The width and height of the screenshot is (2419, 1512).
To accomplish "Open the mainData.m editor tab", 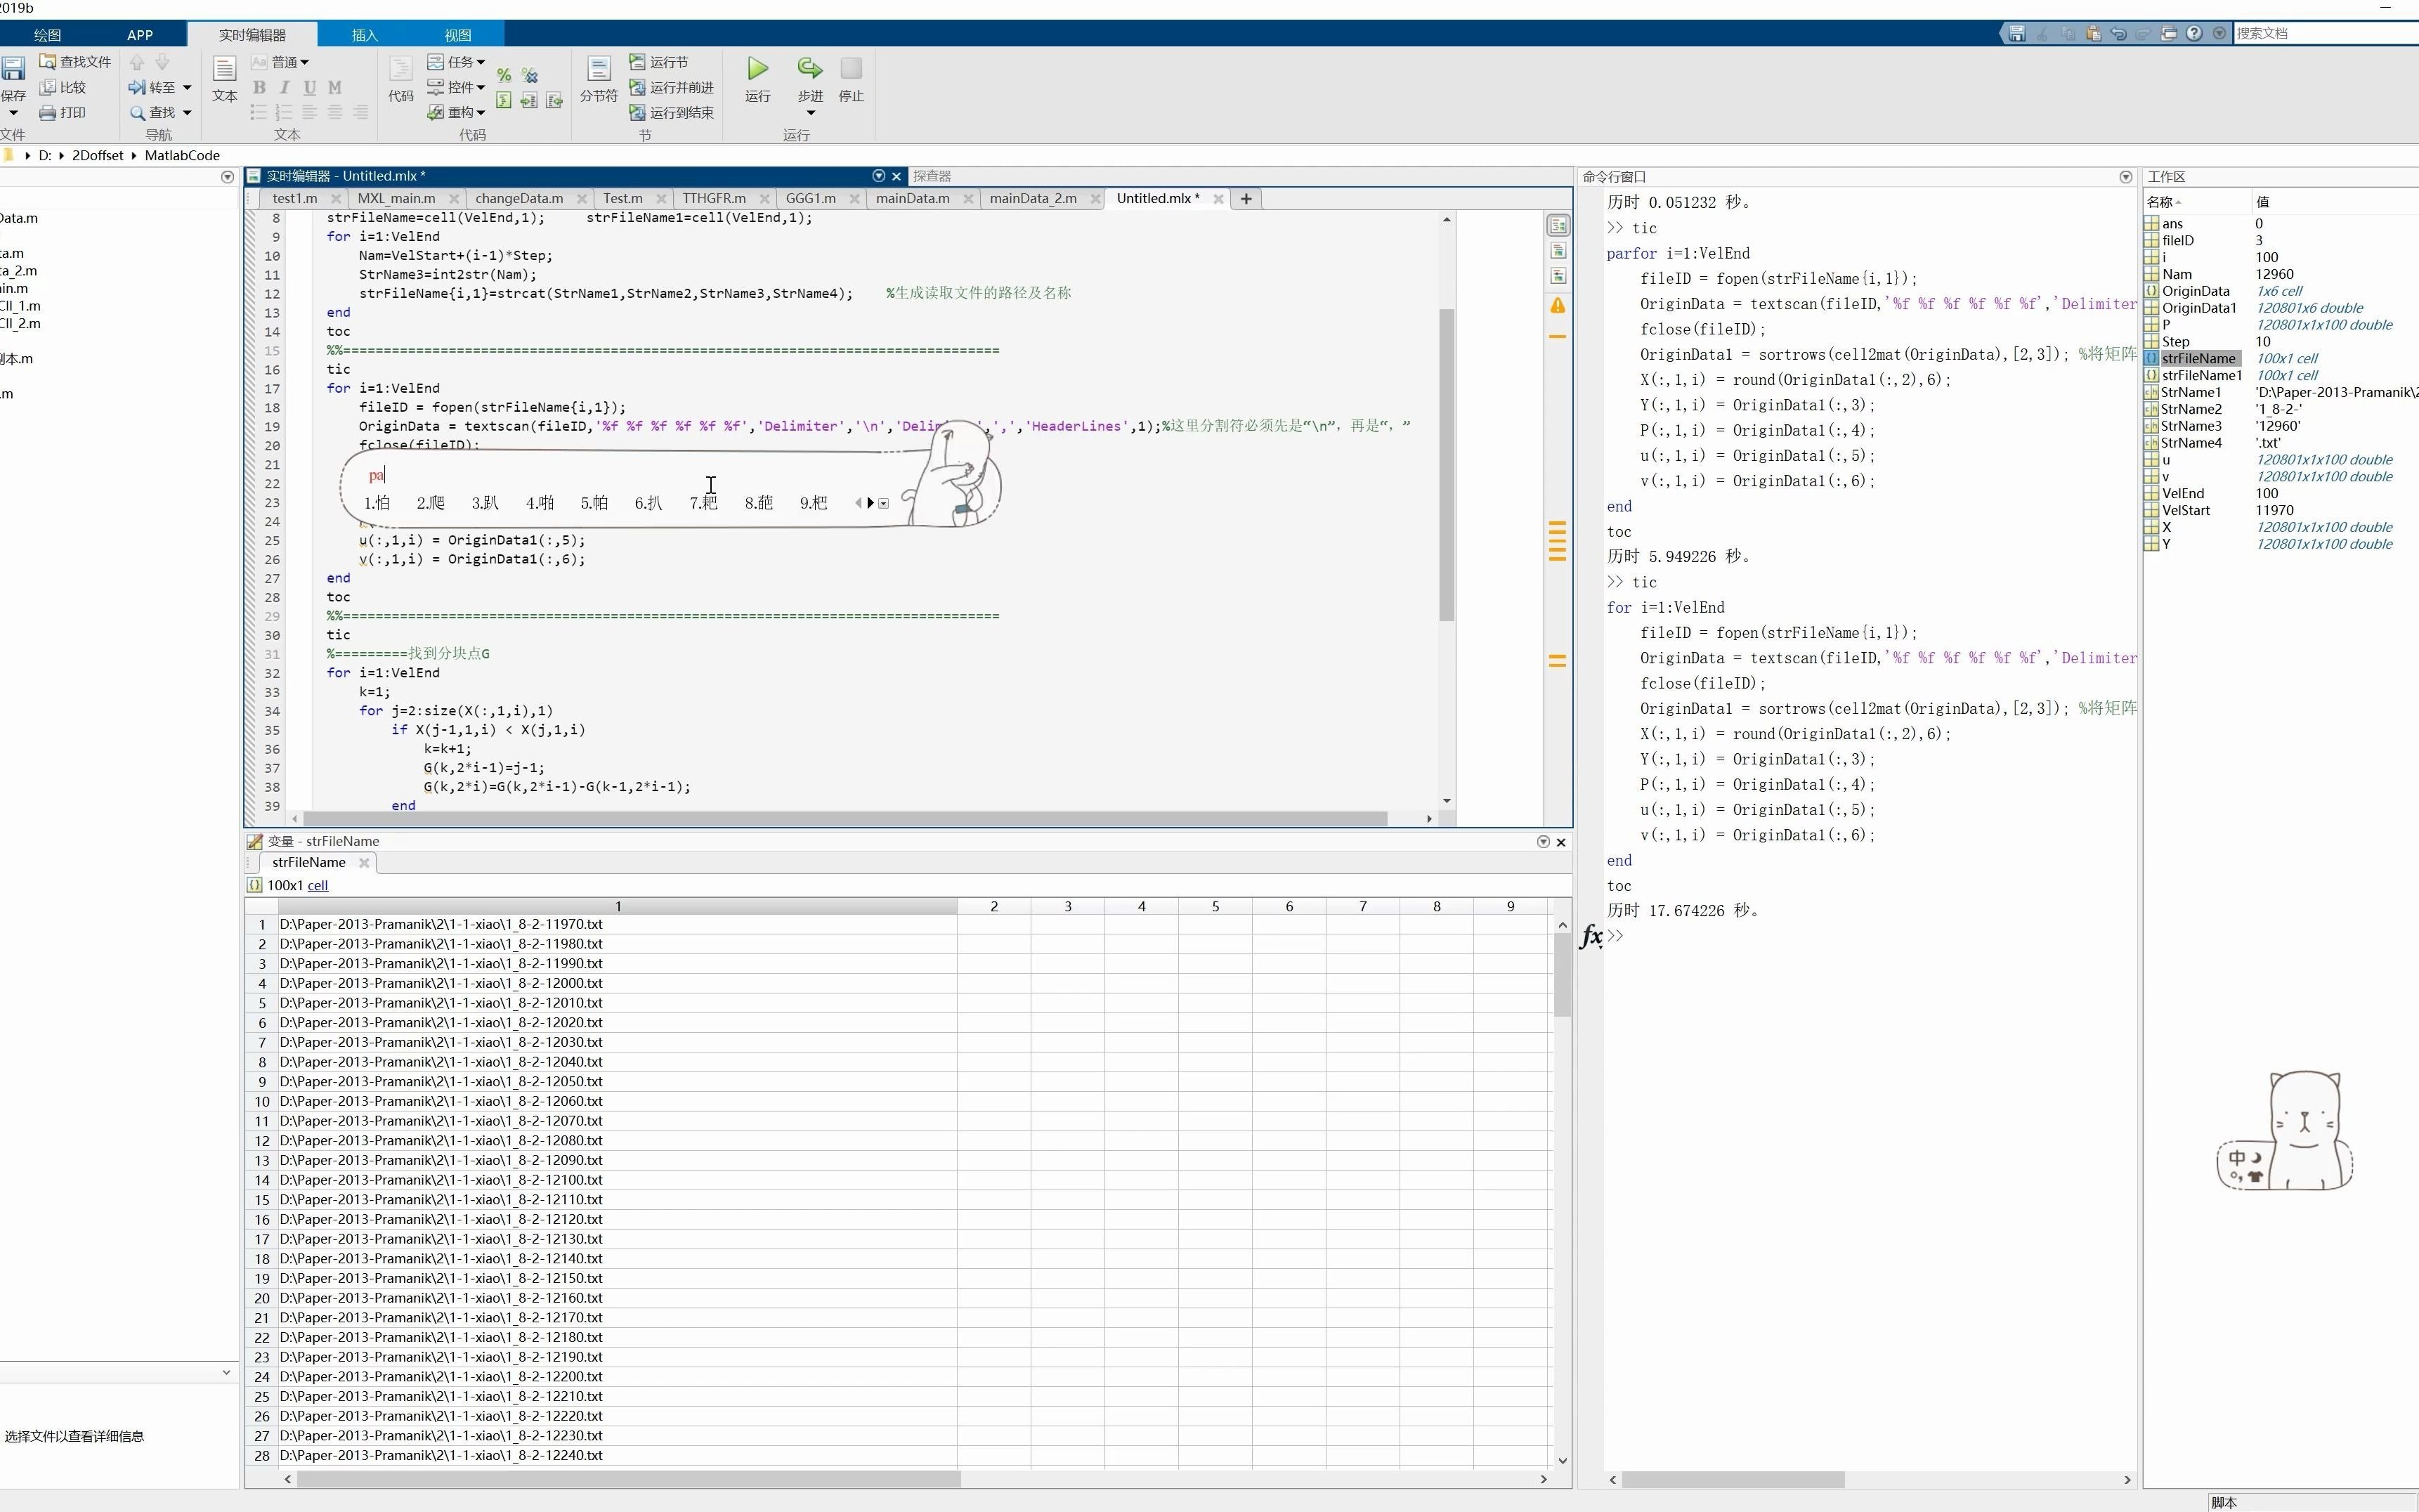I will tap(912, 199).
